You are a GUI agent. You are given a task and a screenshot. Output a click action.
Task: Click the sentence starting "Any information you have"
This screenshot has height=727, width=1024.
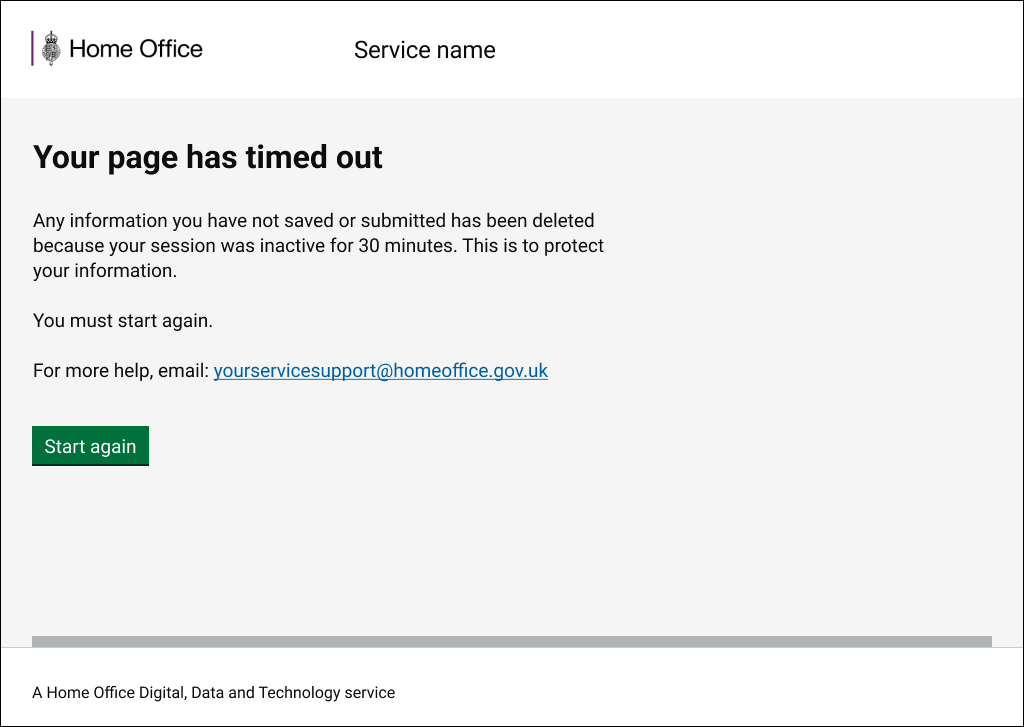(313, 220)
